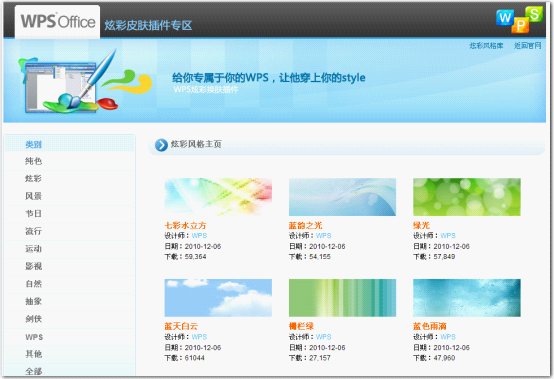Select the 风景 category

(34, 196)
